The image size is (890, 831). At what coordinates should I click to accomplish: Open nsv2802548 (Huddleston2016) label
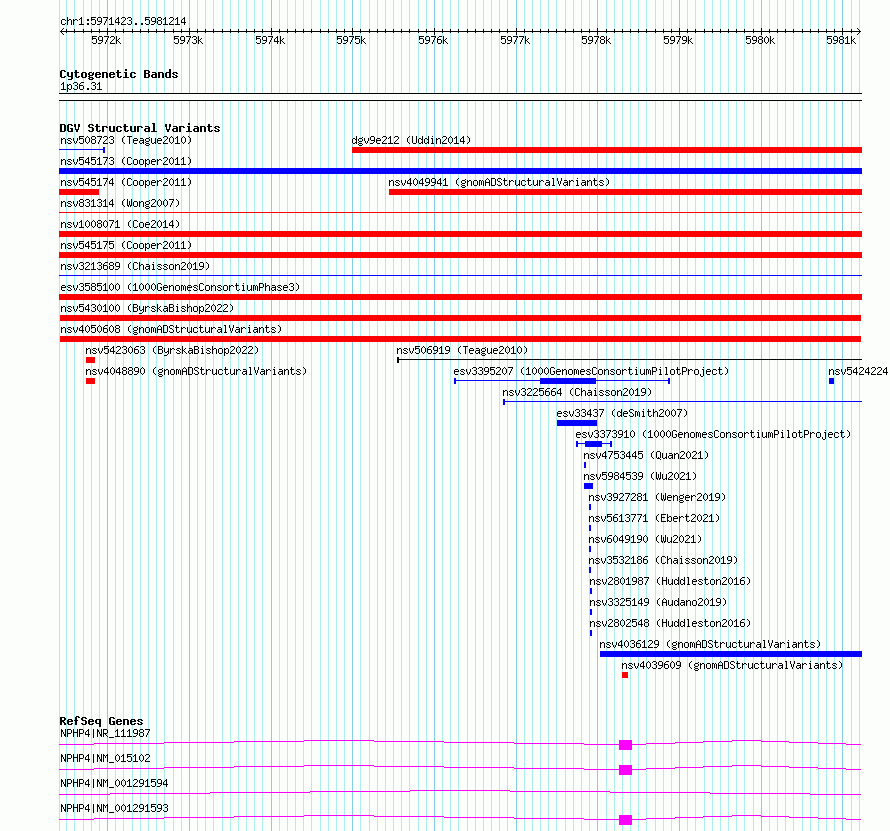pos(670,623)
